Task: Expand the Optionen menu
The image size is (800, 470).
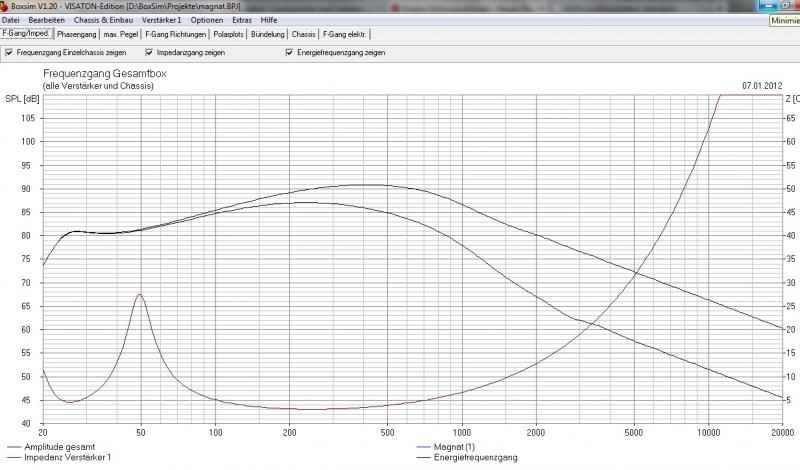Action: [207, 20]
